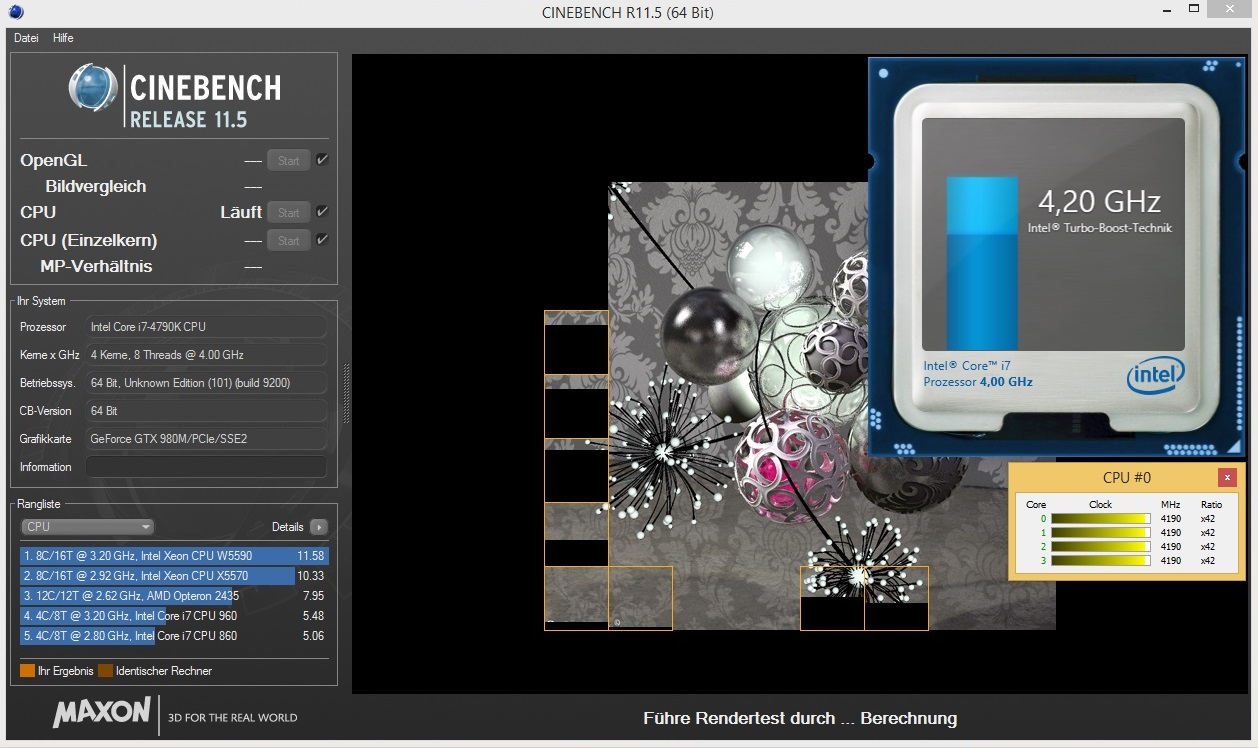The height and width of the screenshot is (748, 1258).
Task: Click the Cinebench sphere logo in the header
Action: click(x=92, y=87)
